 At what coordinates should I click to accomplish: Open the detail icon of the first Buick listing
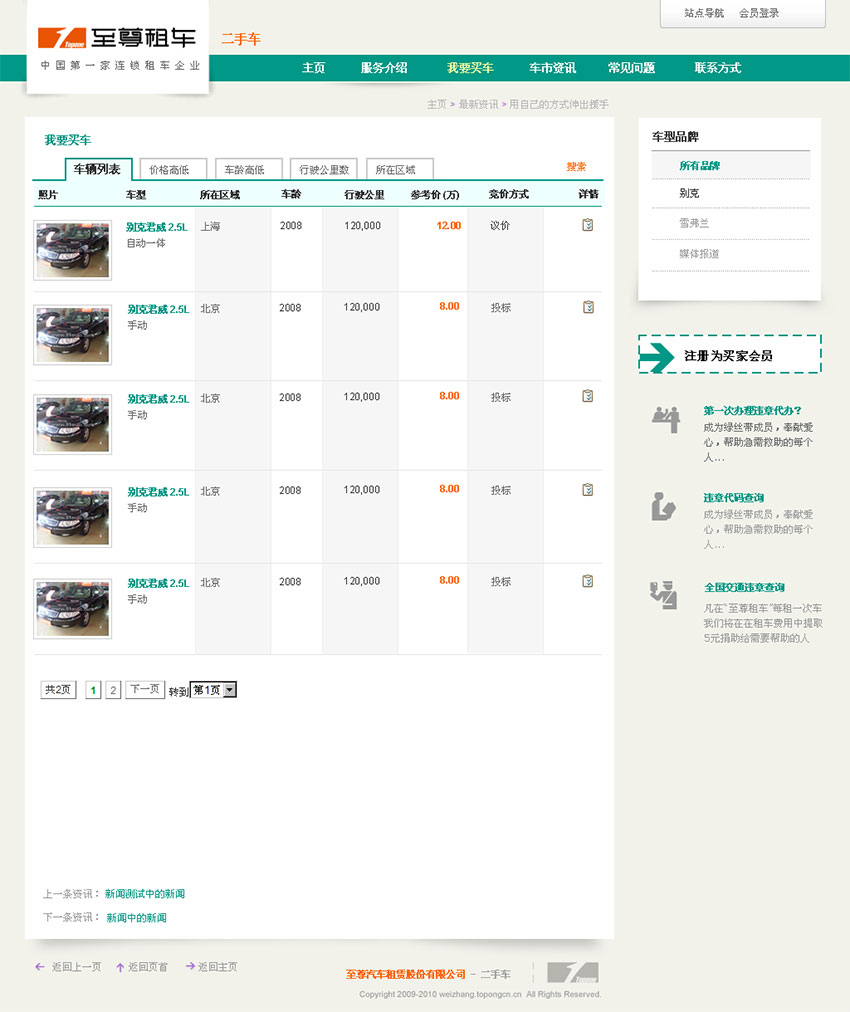(588, 223)
